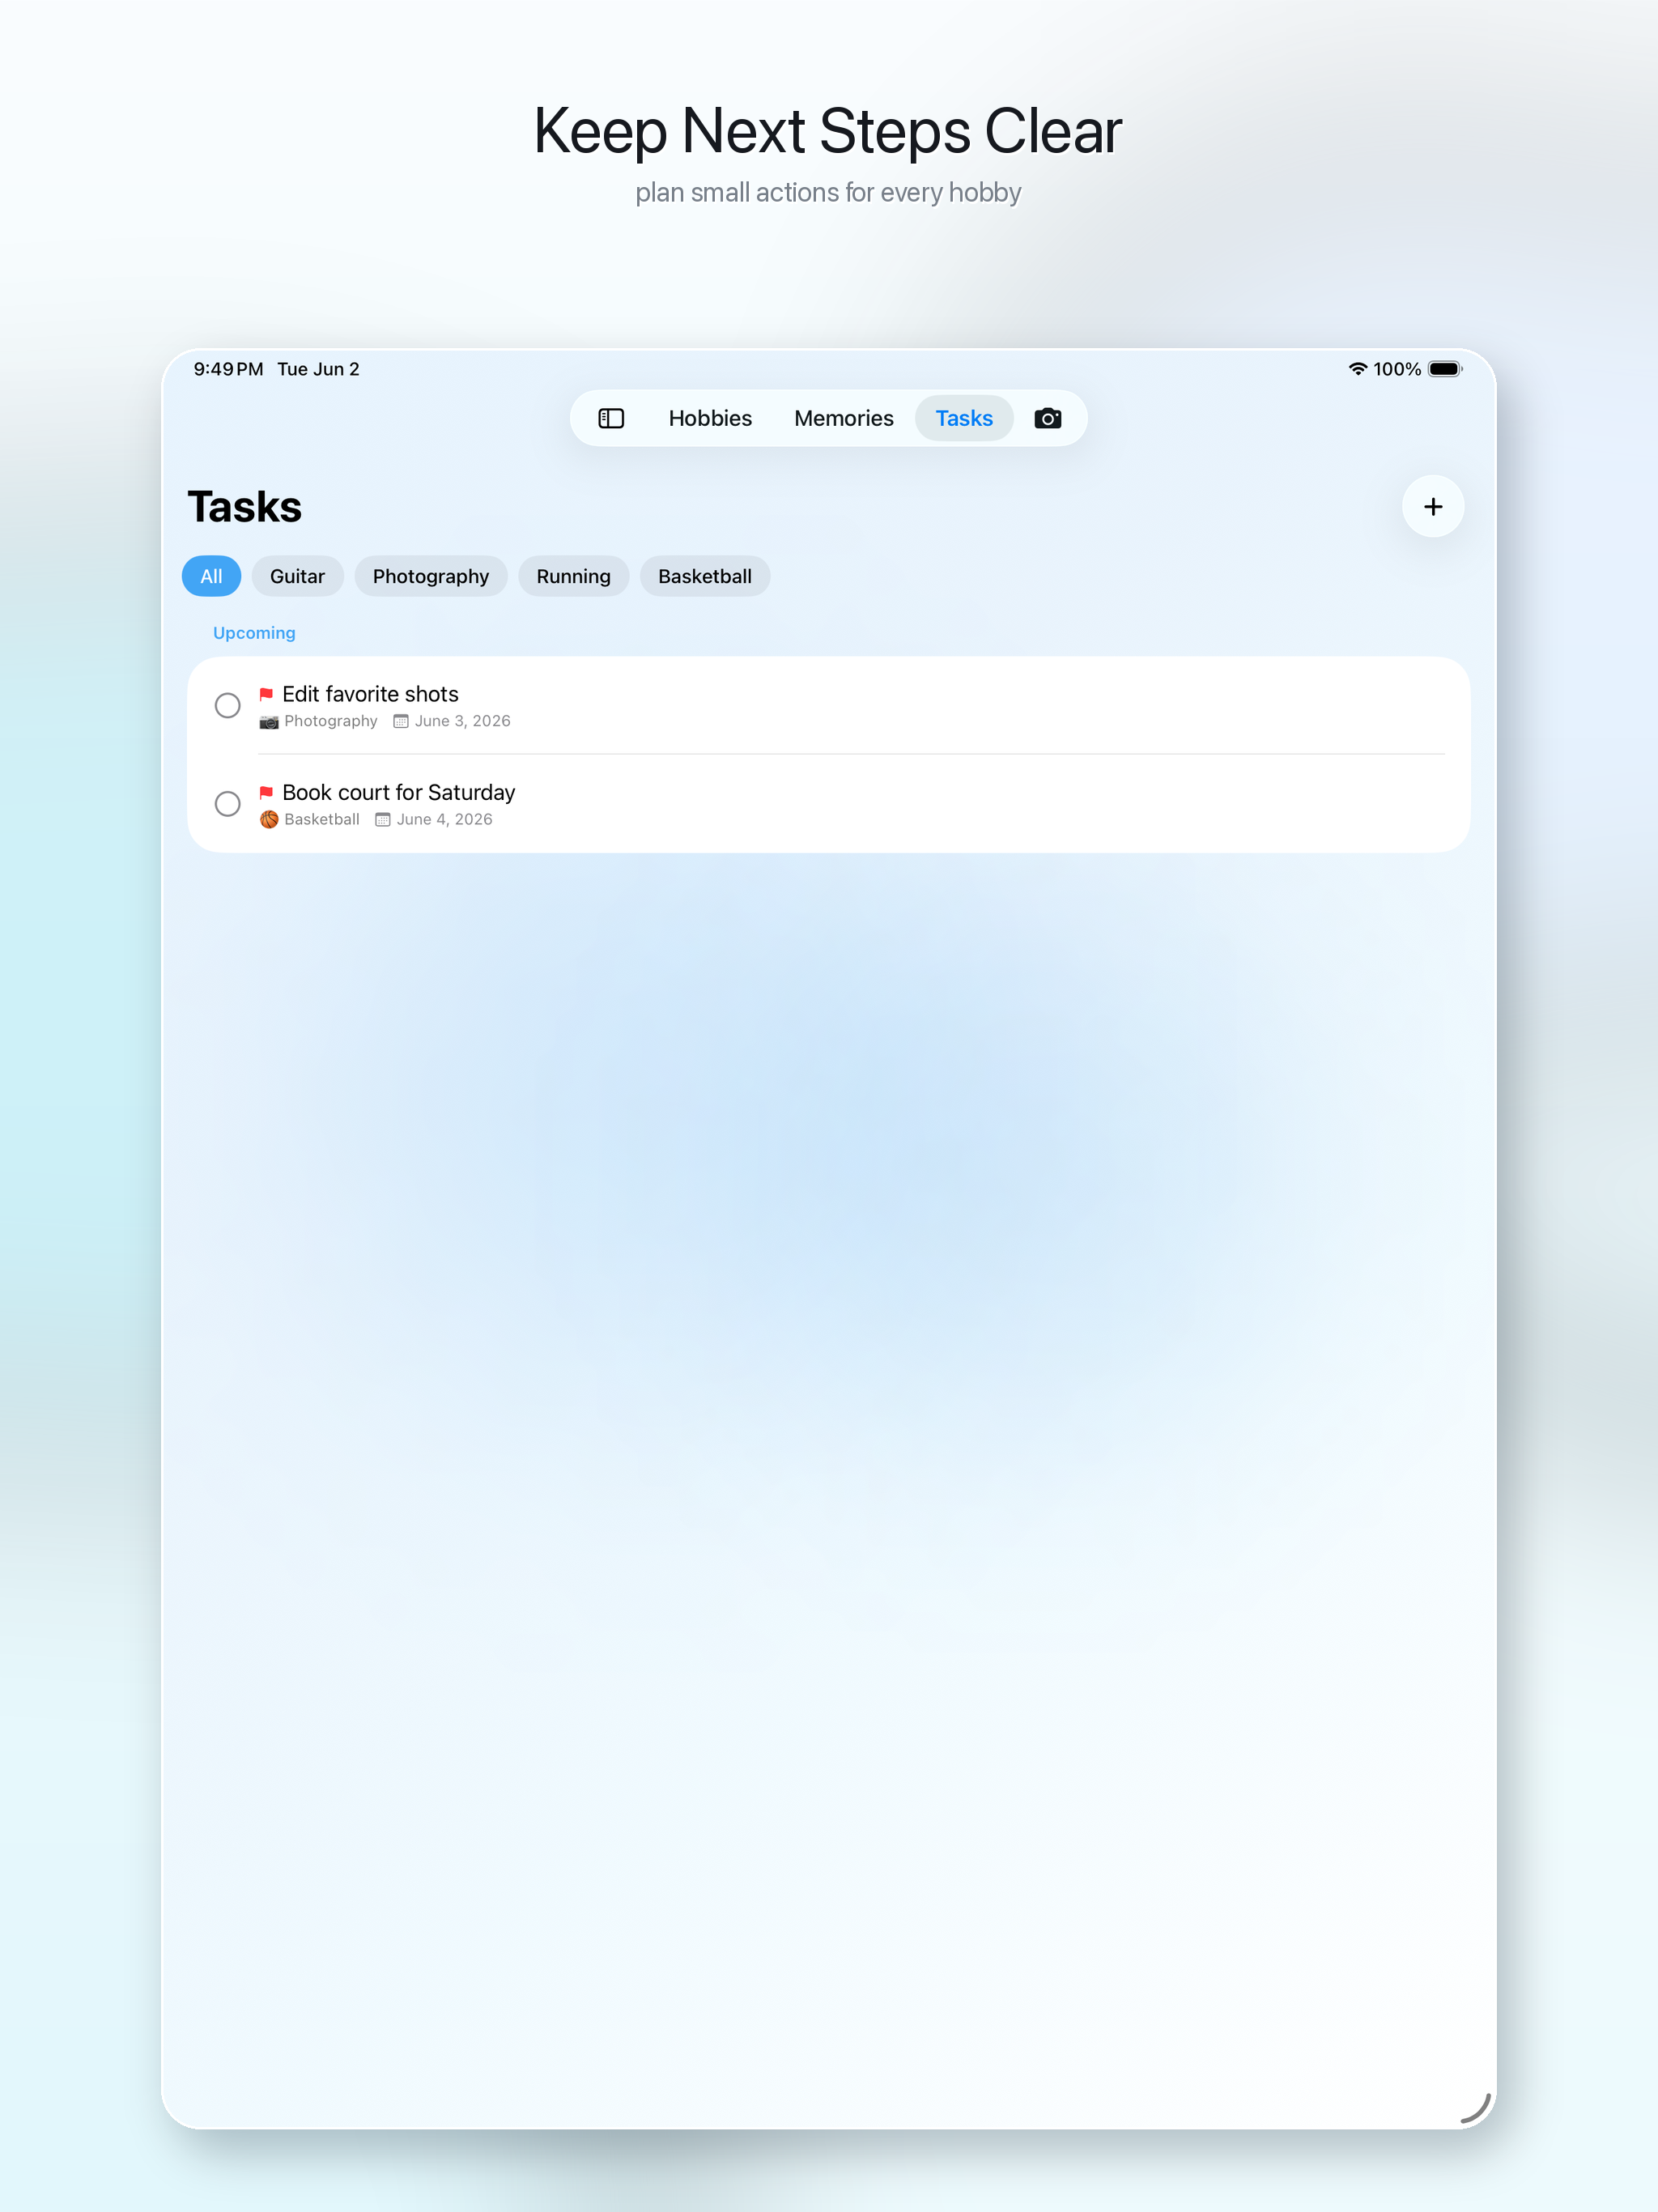Open the Edit favorite shots task
Screen dimensions: 1658x2212
click(x=828, y=706)
